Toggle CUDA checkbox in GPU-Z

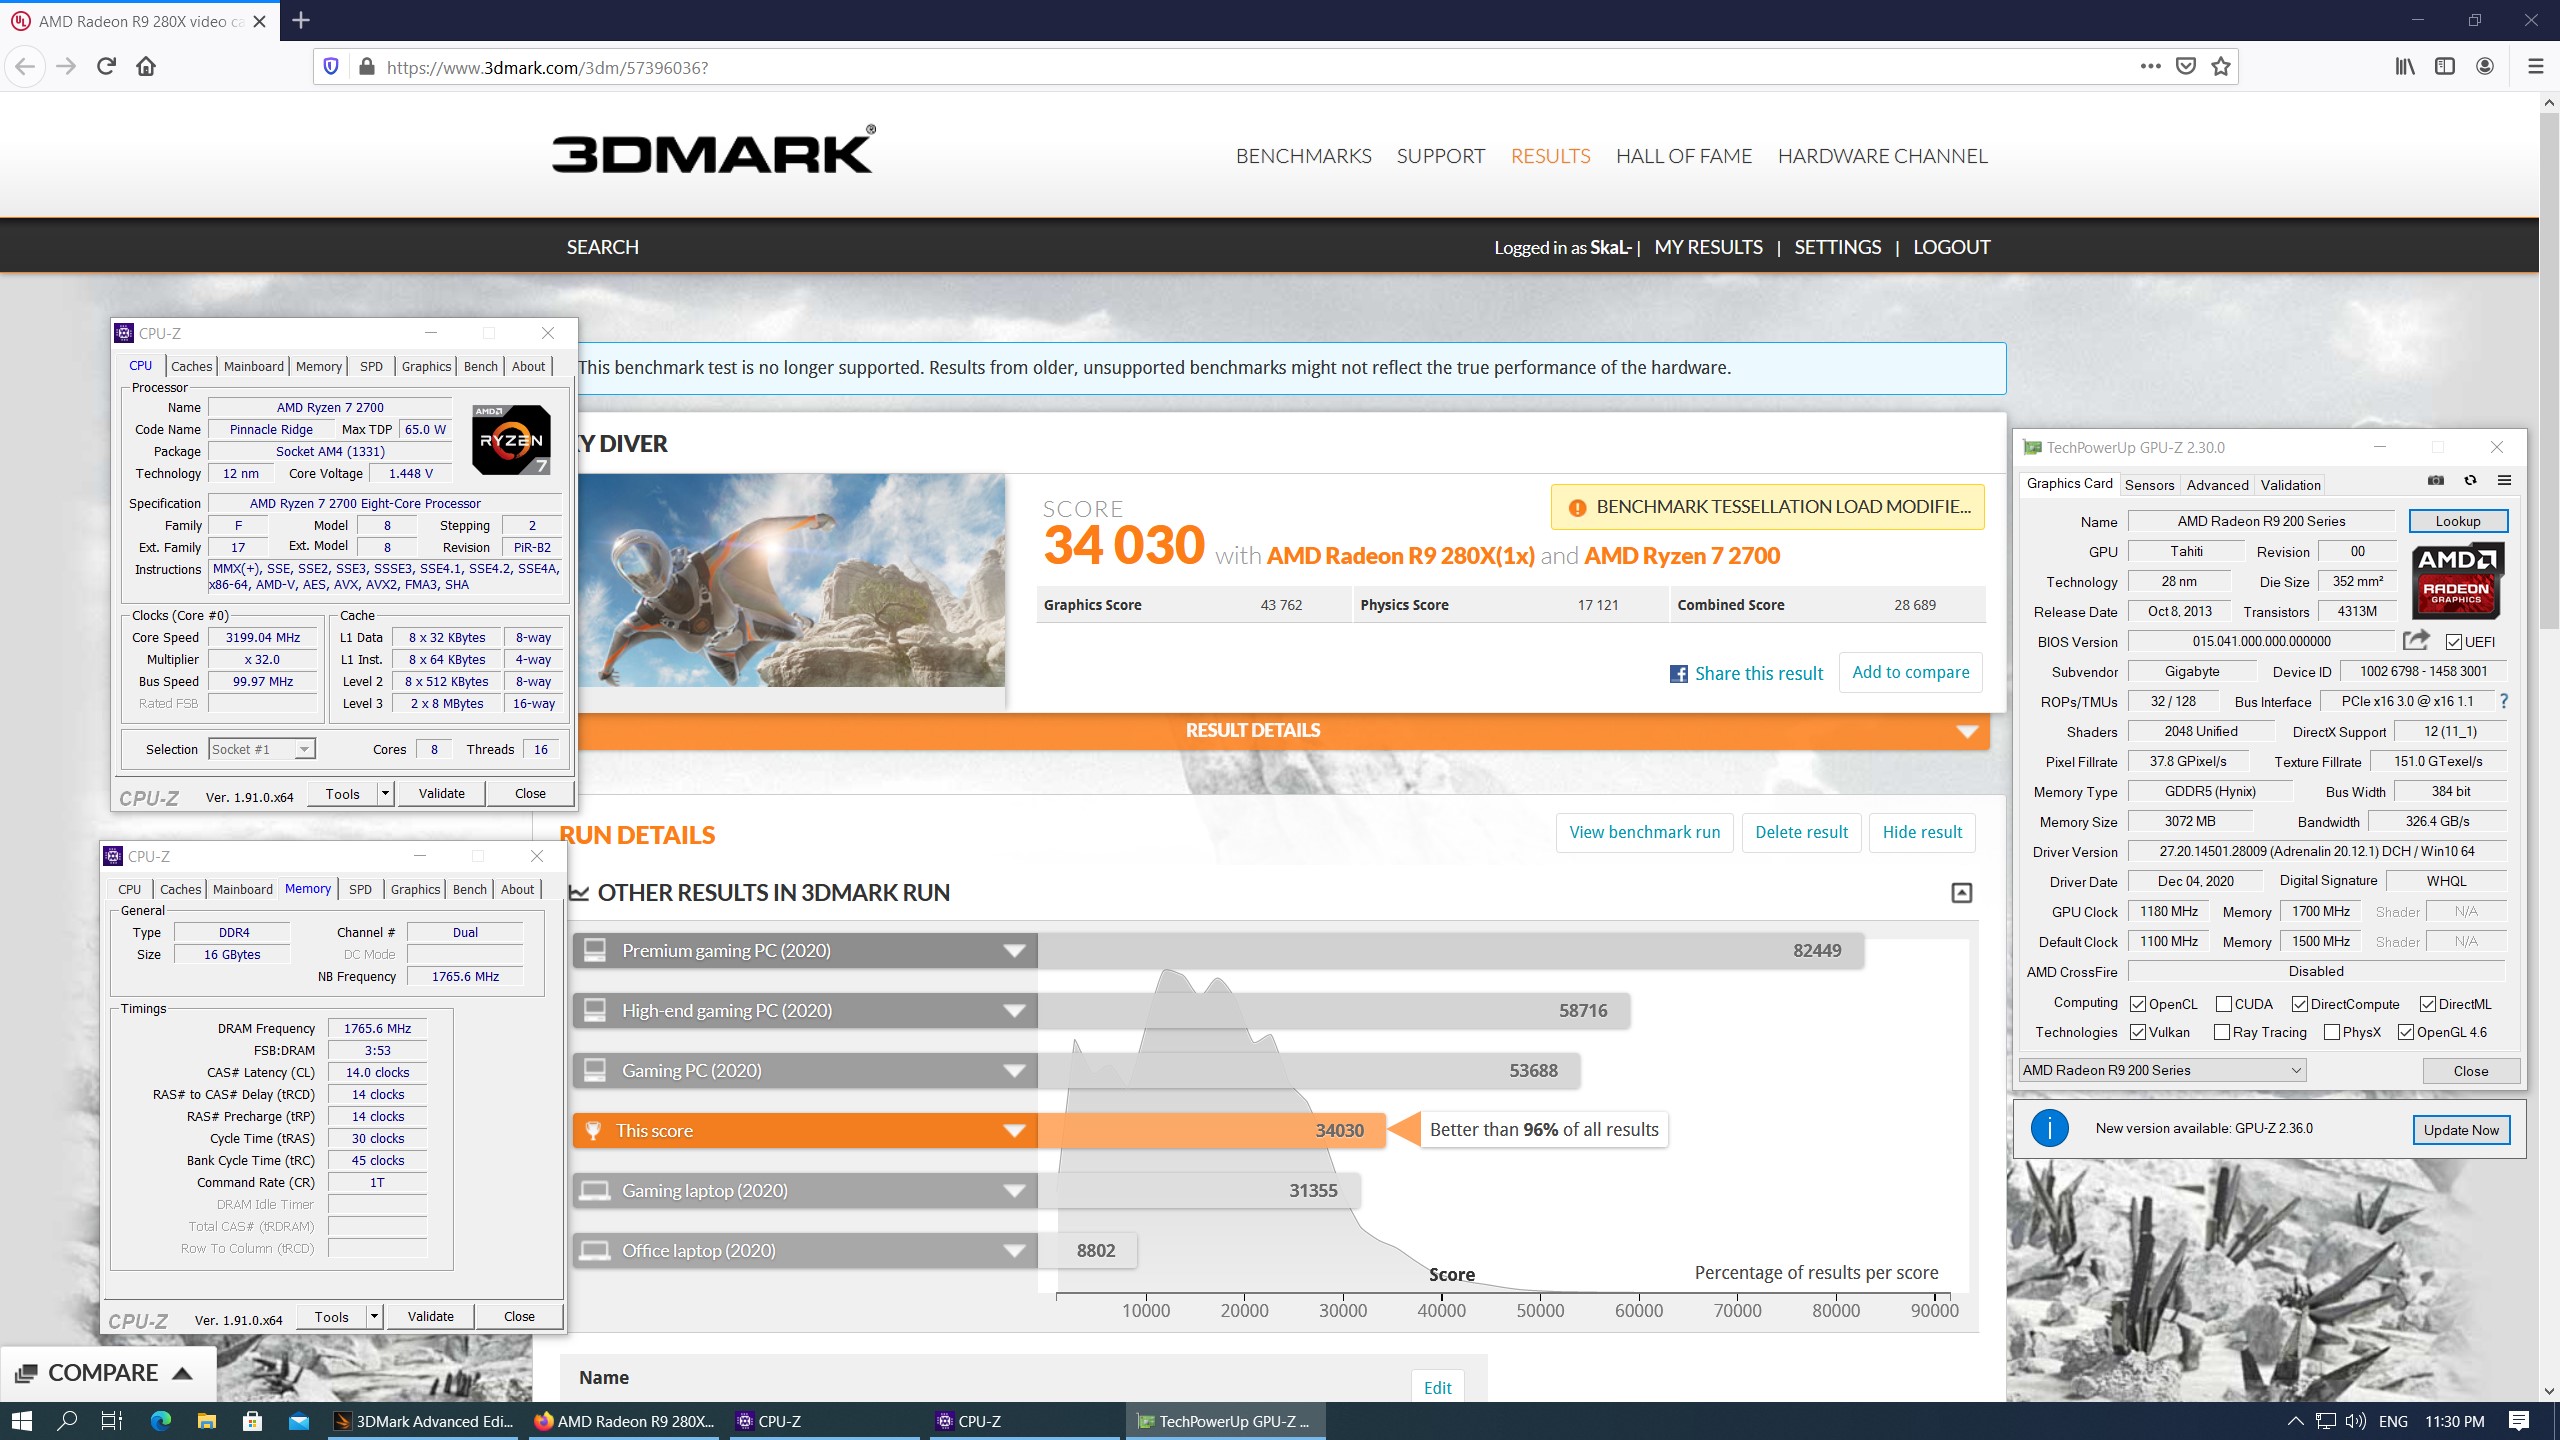pos(2224,1004)
